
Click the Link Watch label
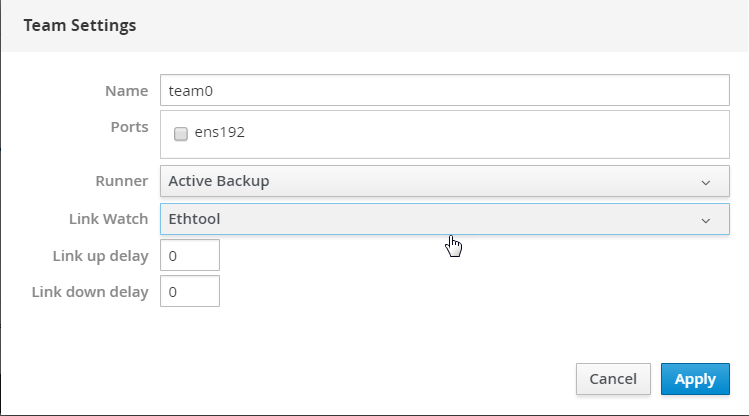click(x=111, y=218)
